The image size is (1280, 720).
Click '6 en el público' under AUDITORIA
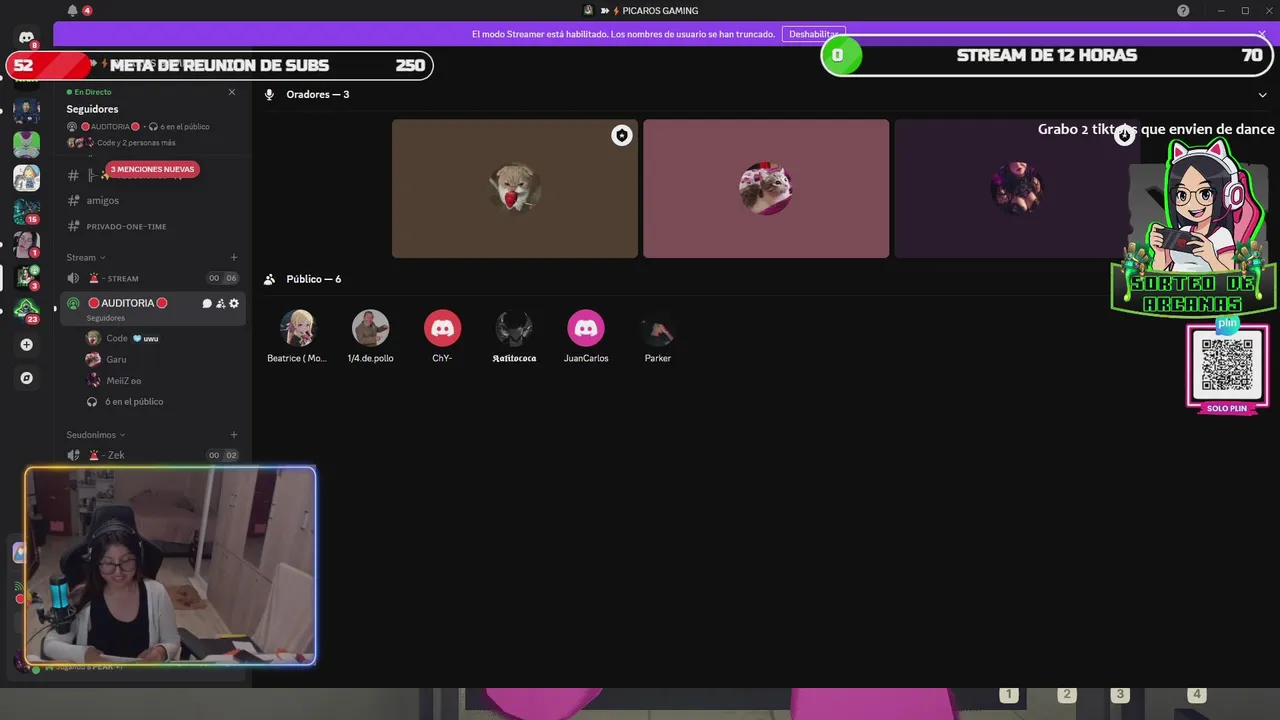(134, 402)
